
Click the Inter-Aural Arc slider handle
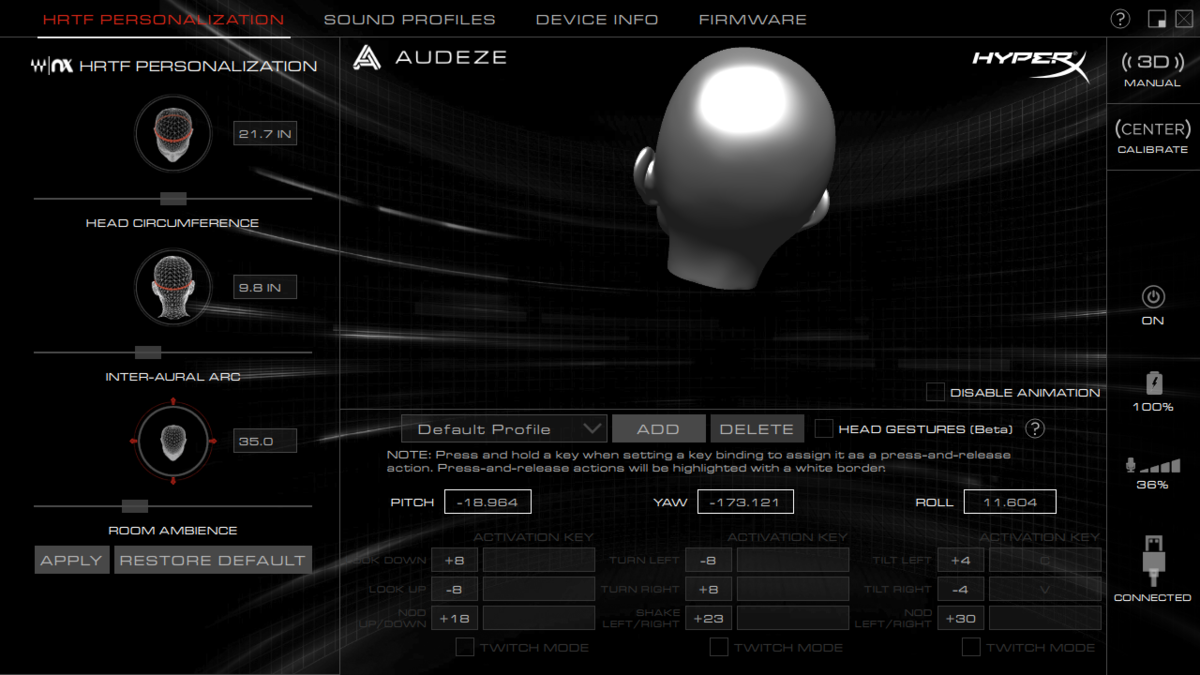click(x=148, y=352)
